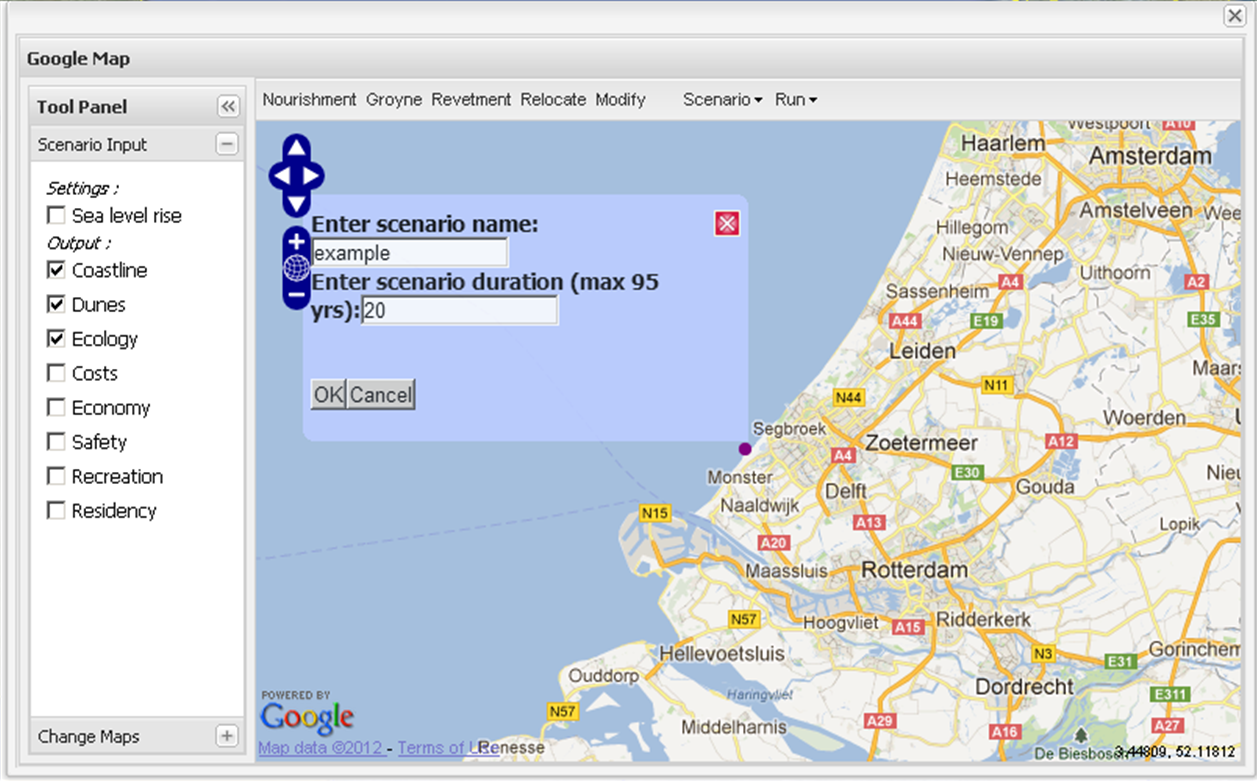Choose the Relocate tool
The height and width of the screenshot is (781, 1257).
pos(553,100)
